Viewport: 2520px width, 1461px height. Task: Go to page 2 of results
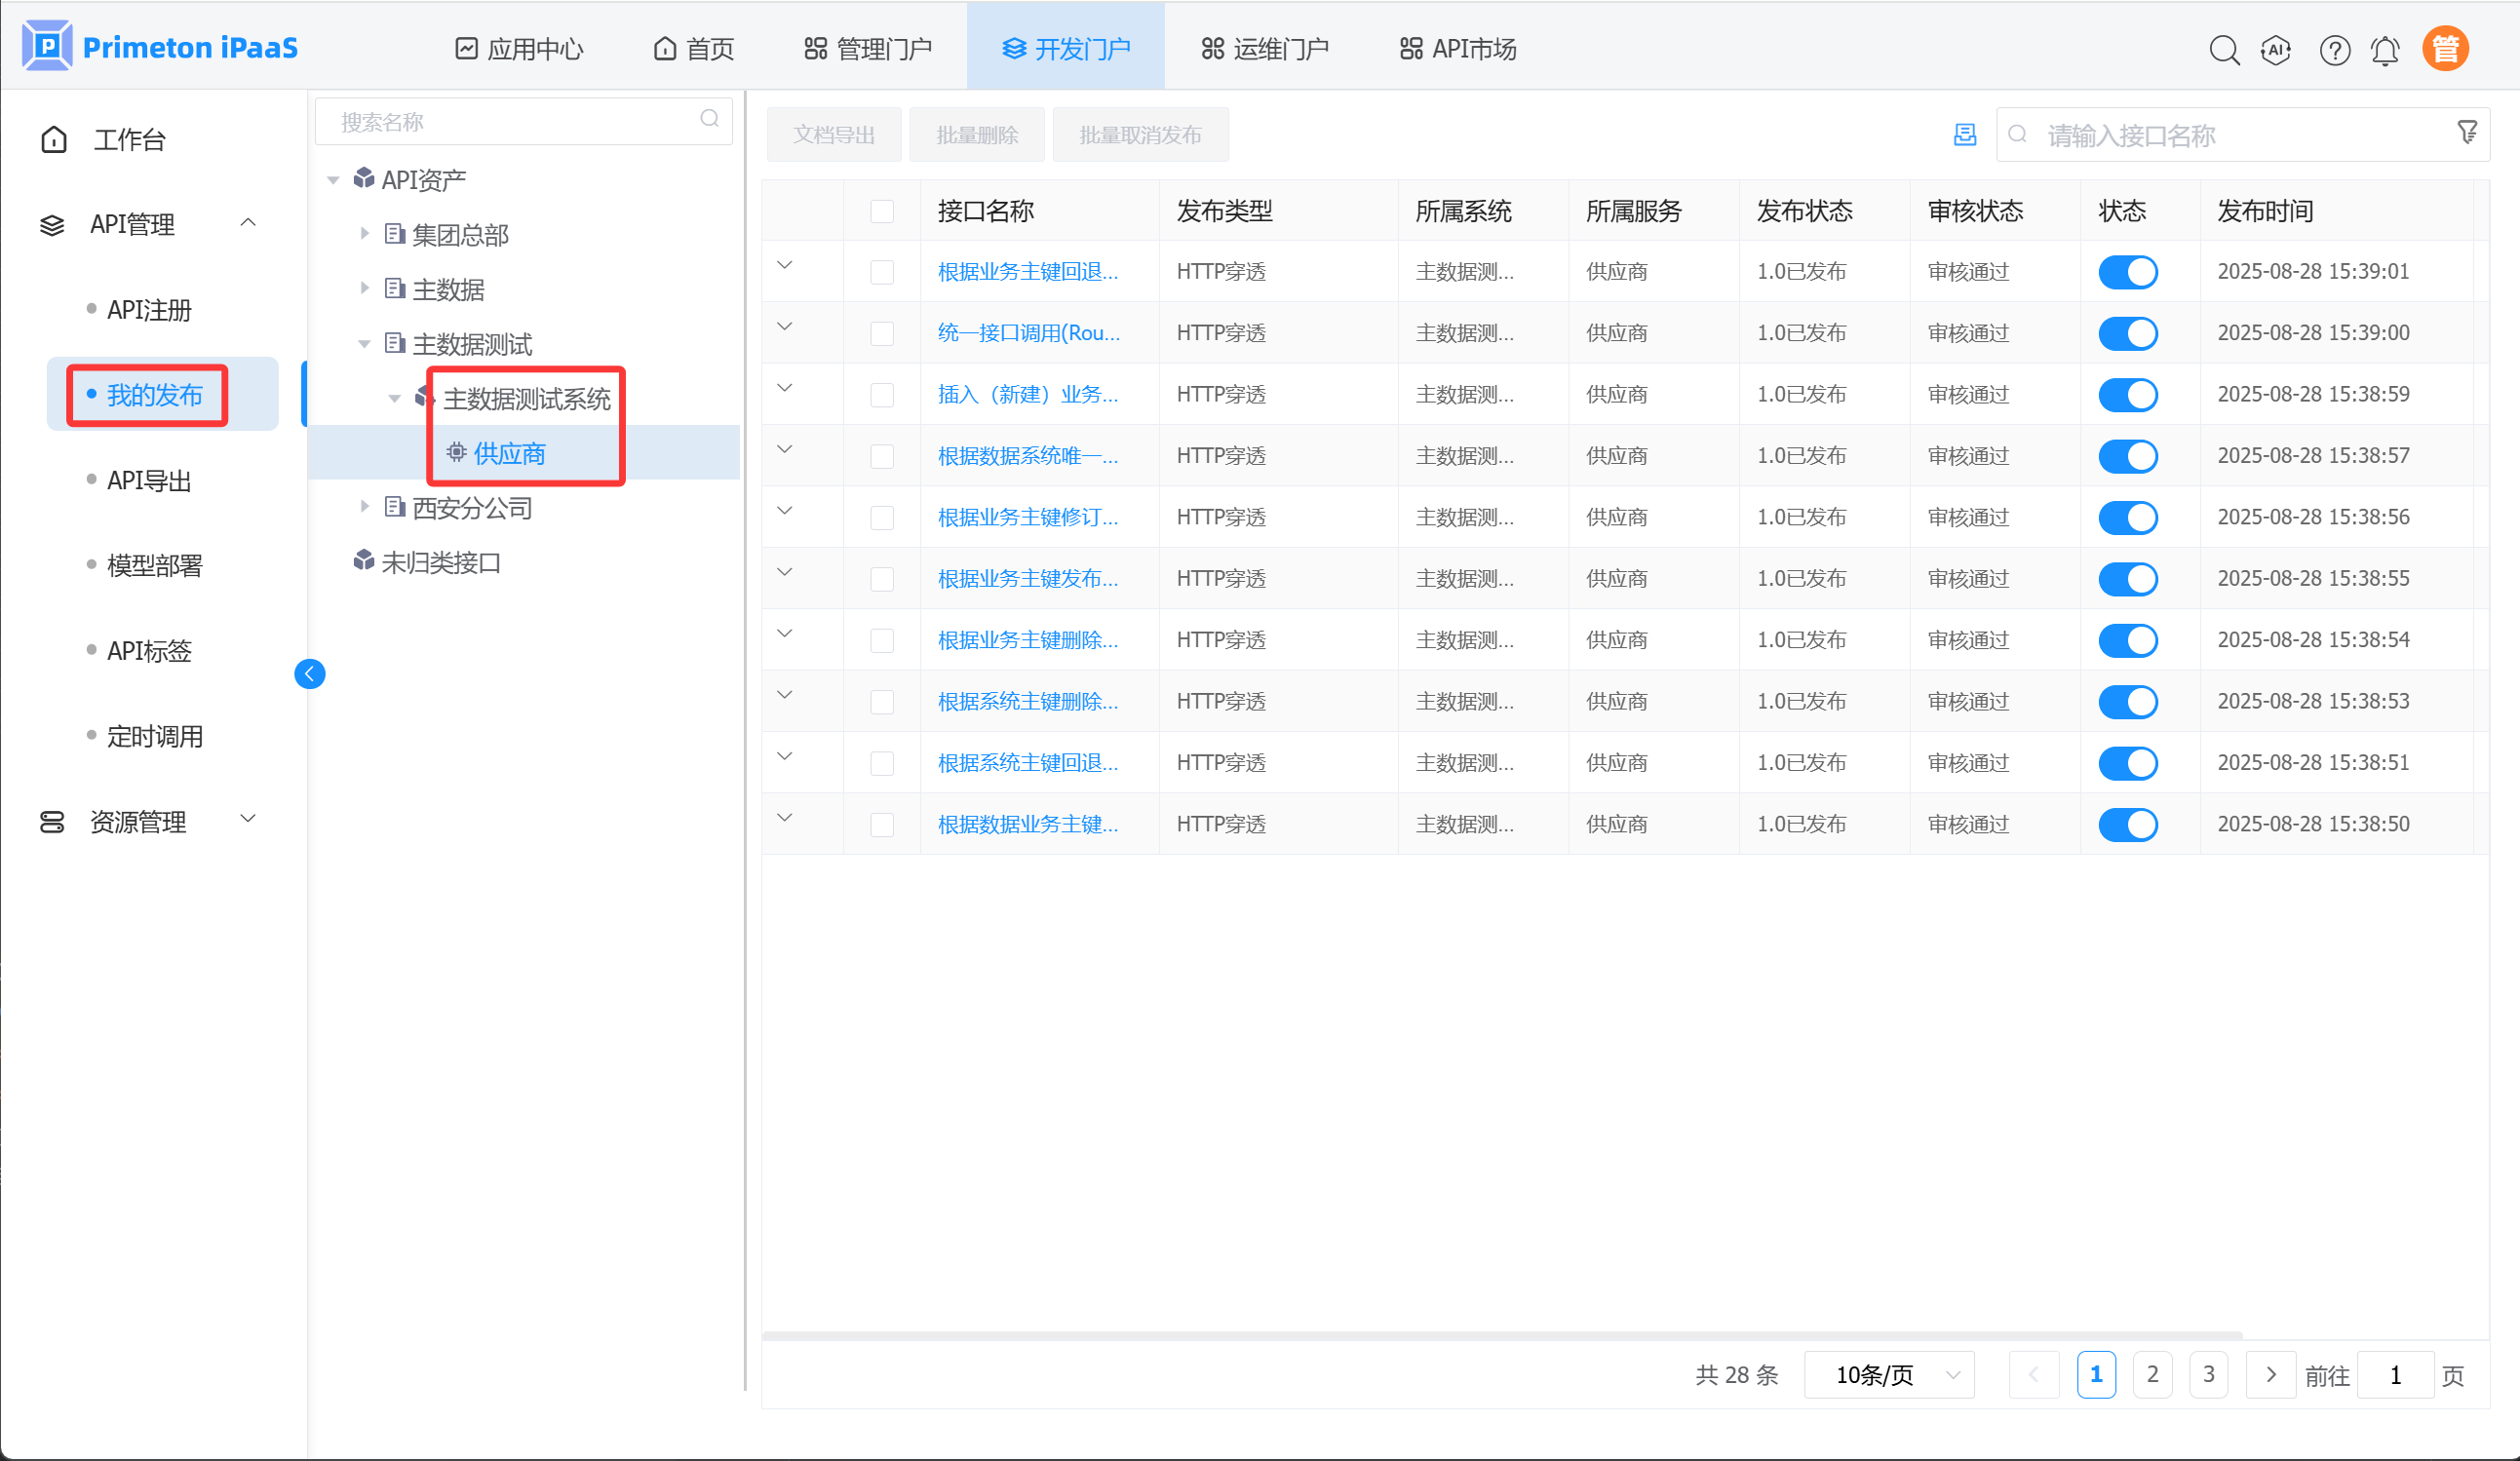(x=2152, y=1375)
